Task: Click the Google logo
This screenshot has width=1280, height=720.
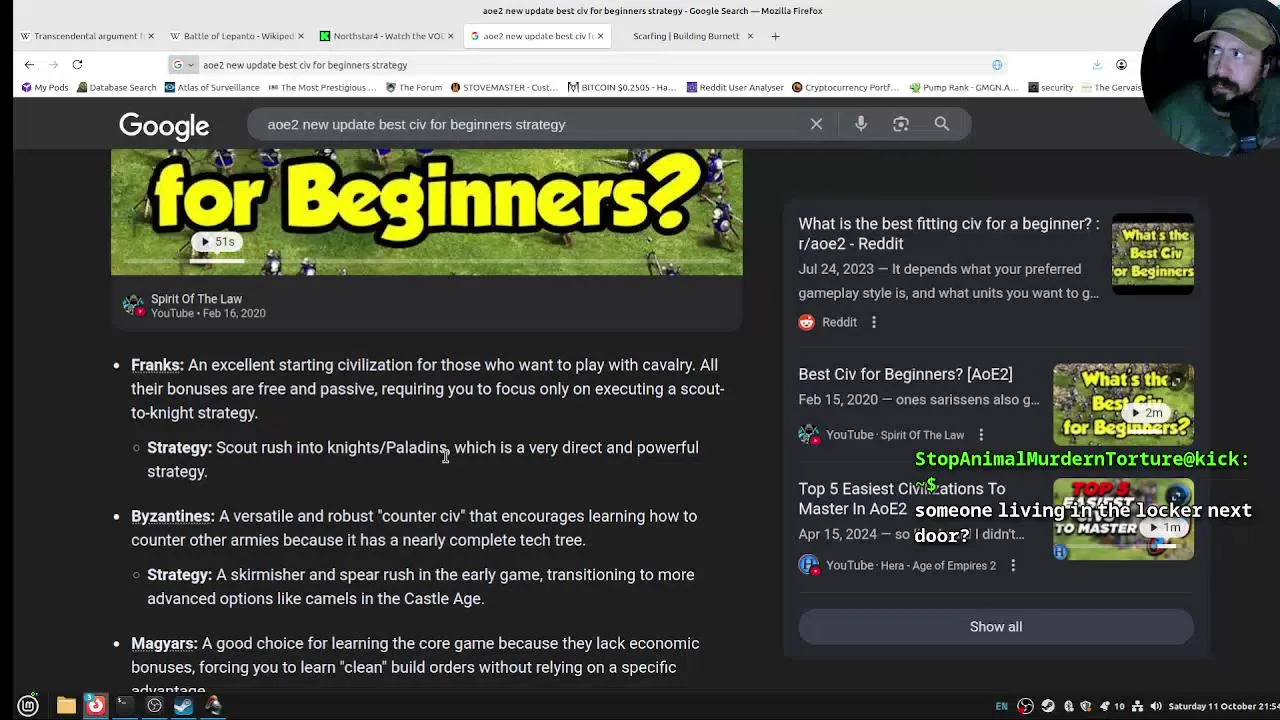Action: [164, 126]
